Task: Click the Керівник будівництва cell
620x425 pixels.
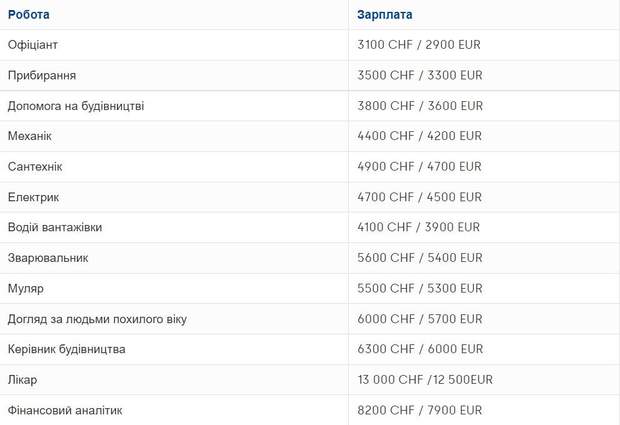Action: tap(67, 349)
